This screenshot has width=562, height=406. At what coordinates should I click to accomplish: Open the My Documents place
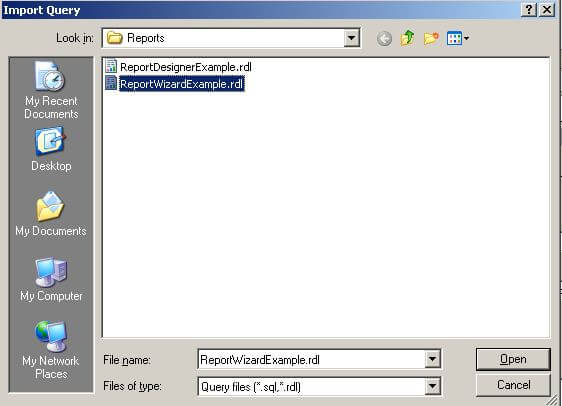click(x=51, y=214)
